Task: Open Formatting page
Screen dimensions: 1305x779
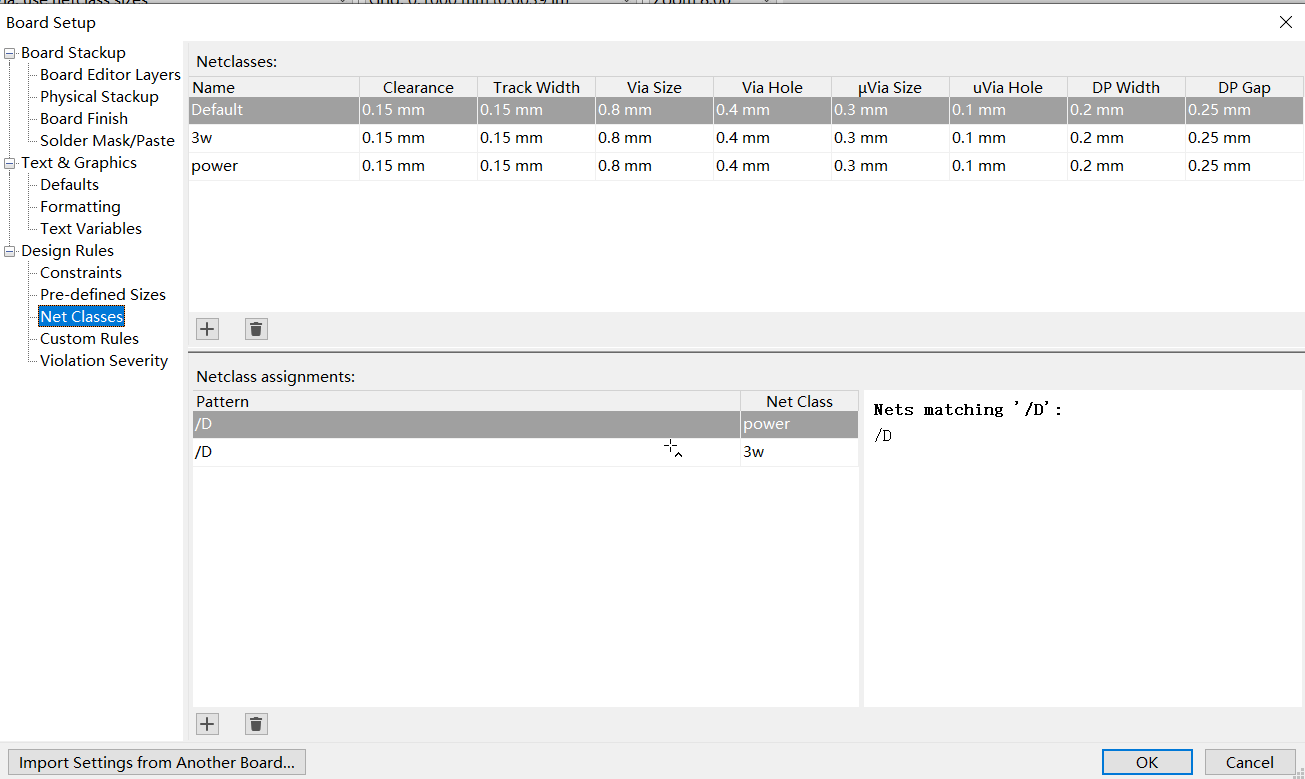Action: 80,207
